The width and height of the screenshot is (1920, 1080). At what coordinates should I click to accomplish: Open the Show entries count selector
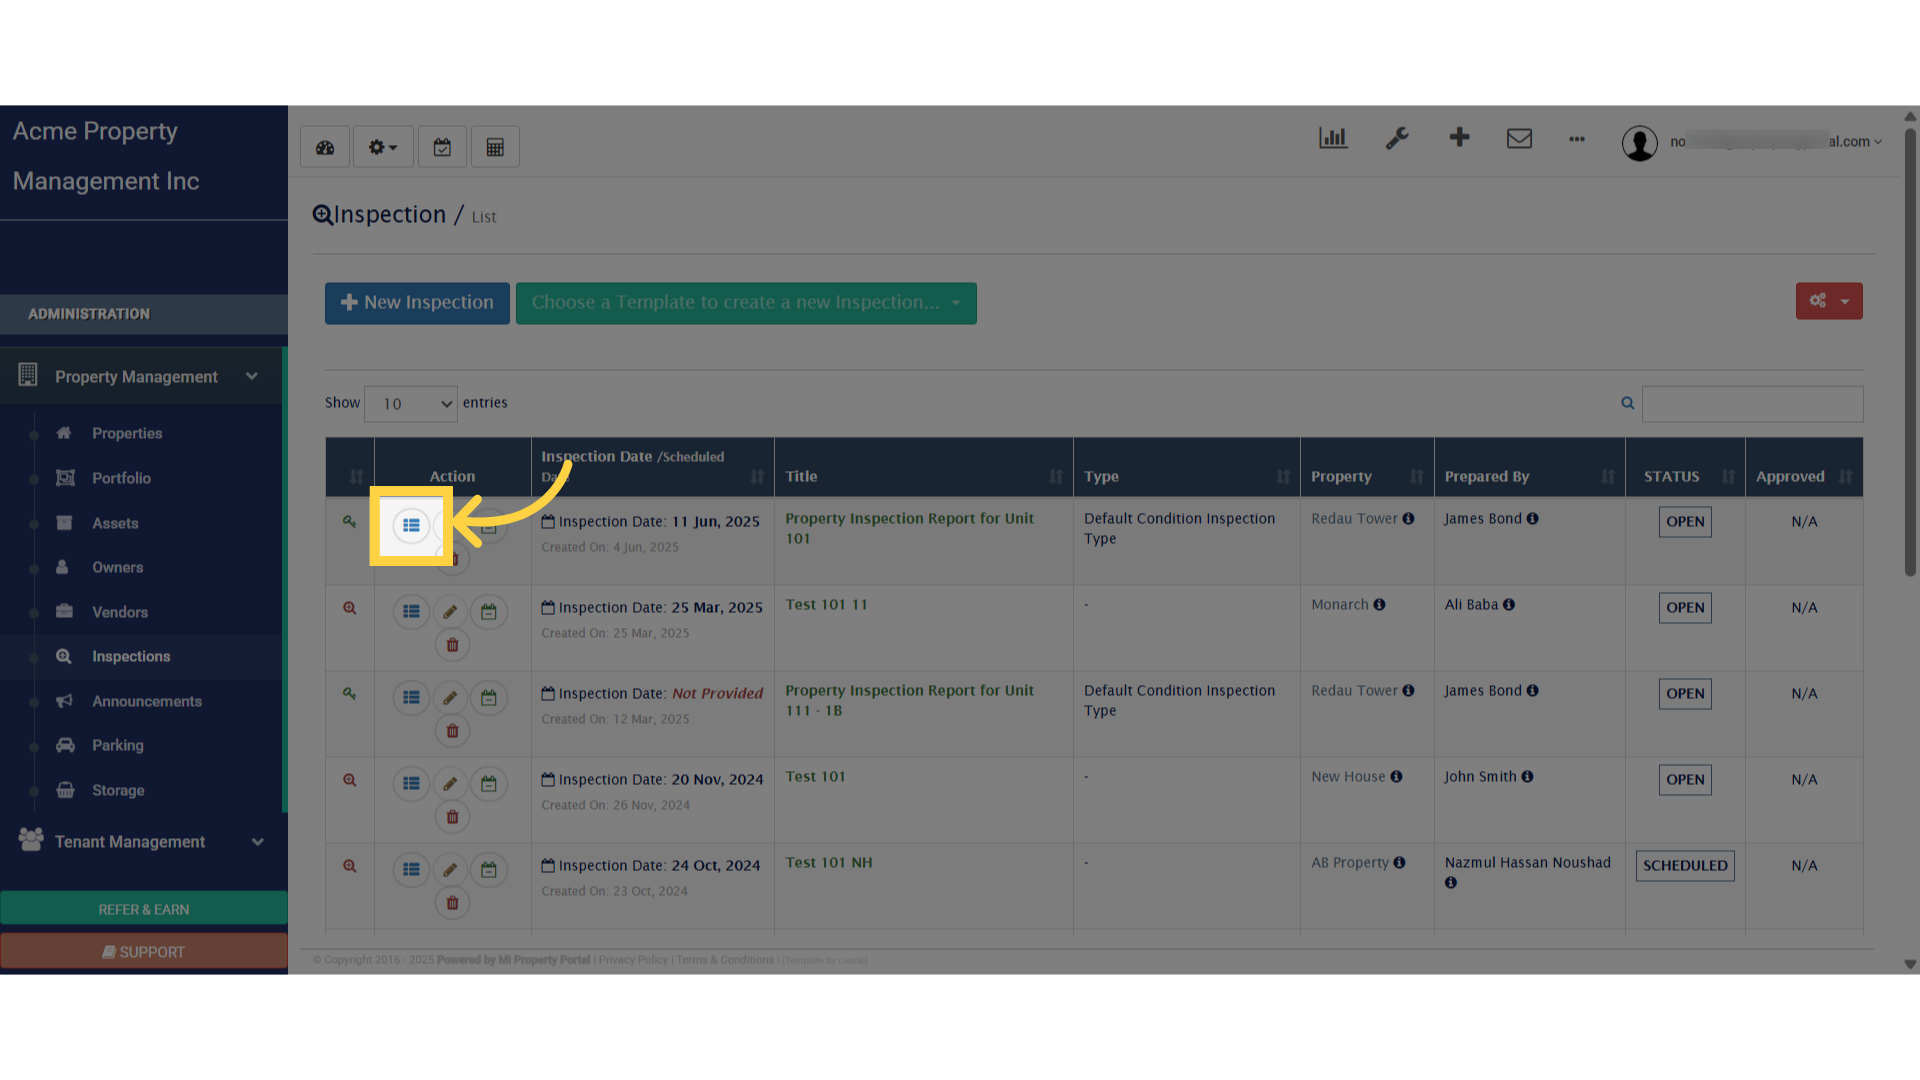click(x=411, y=404)
